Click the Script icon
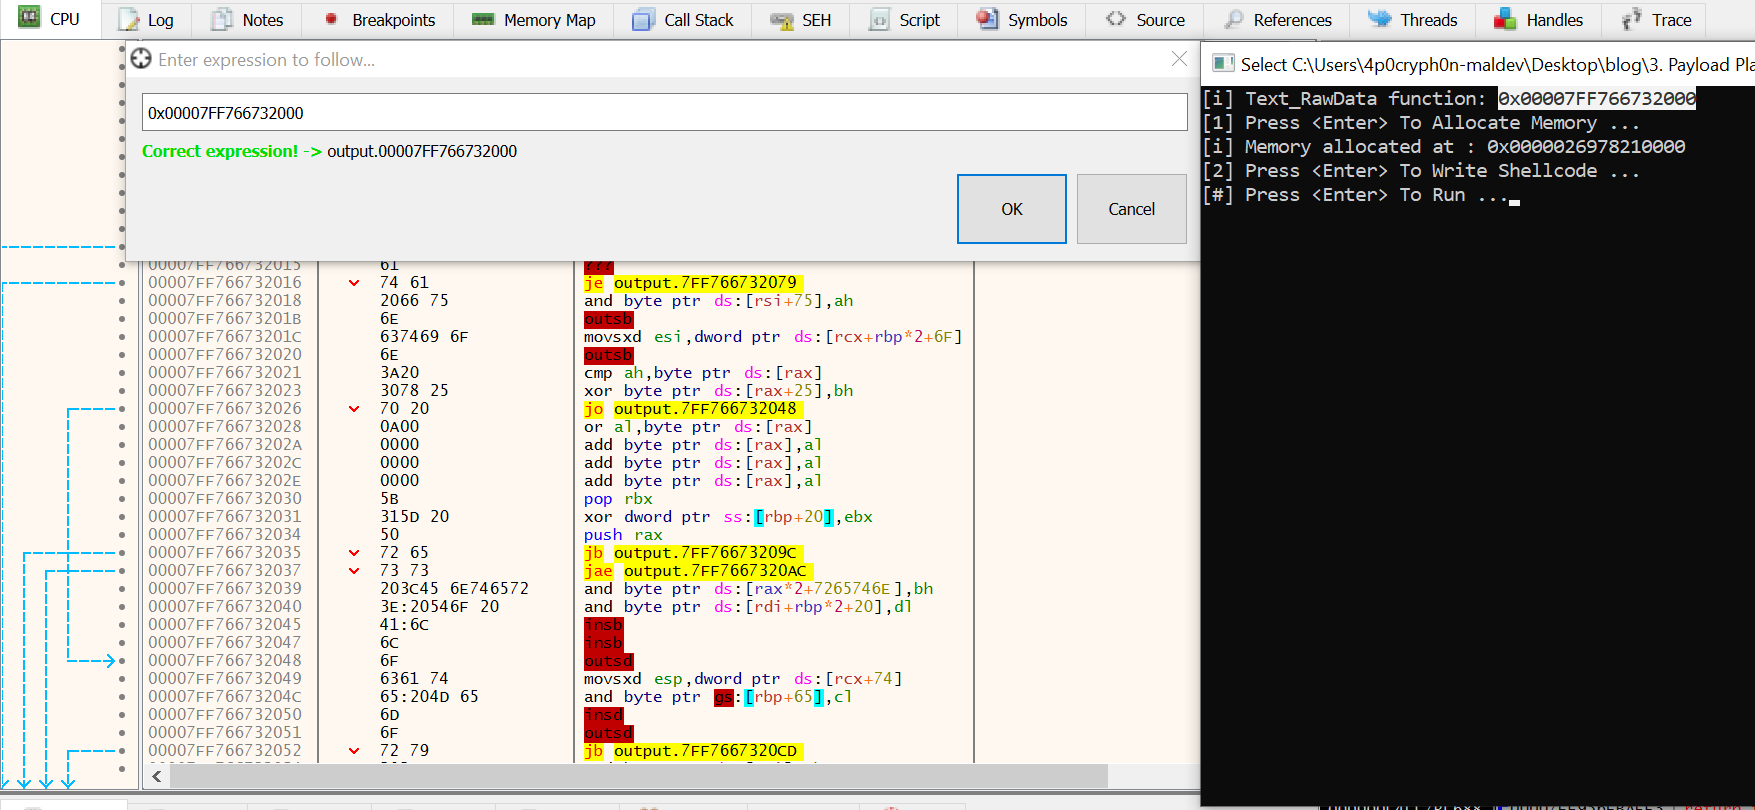The width and height of the screenshot is (1755, 810). click(879, 19)
